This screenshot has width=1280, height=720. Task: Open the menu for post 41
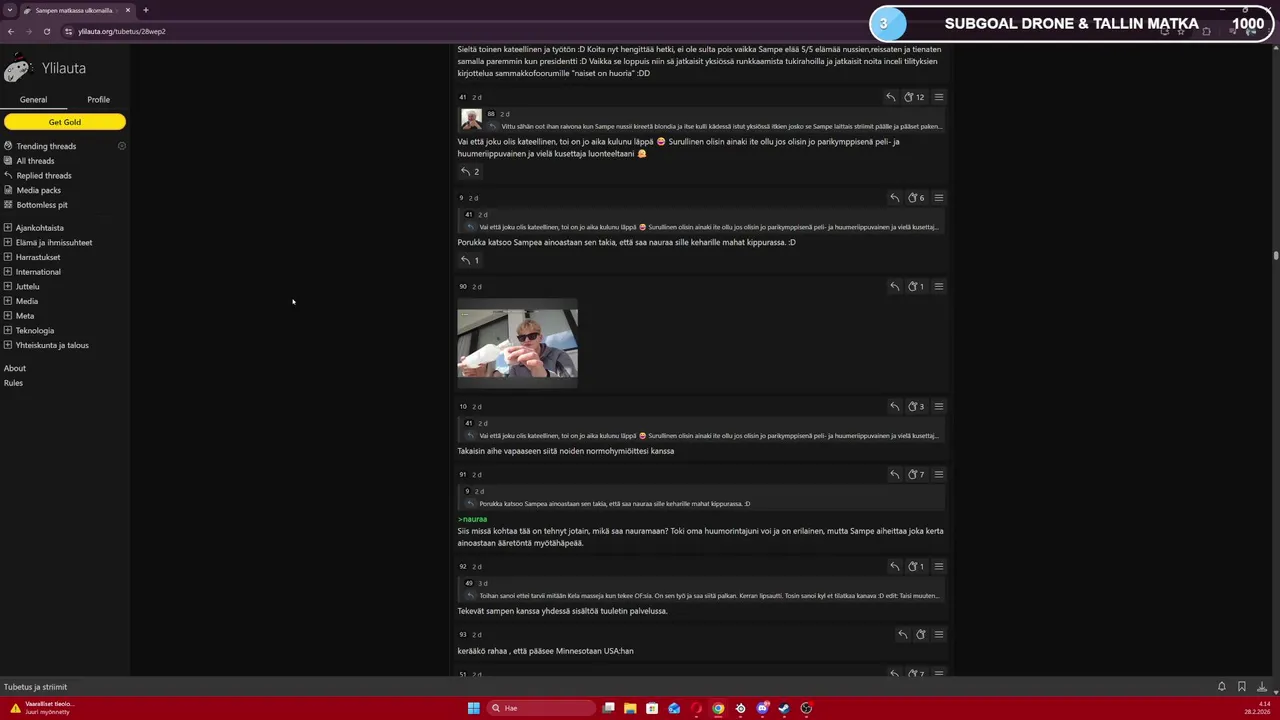coord(938,97)
